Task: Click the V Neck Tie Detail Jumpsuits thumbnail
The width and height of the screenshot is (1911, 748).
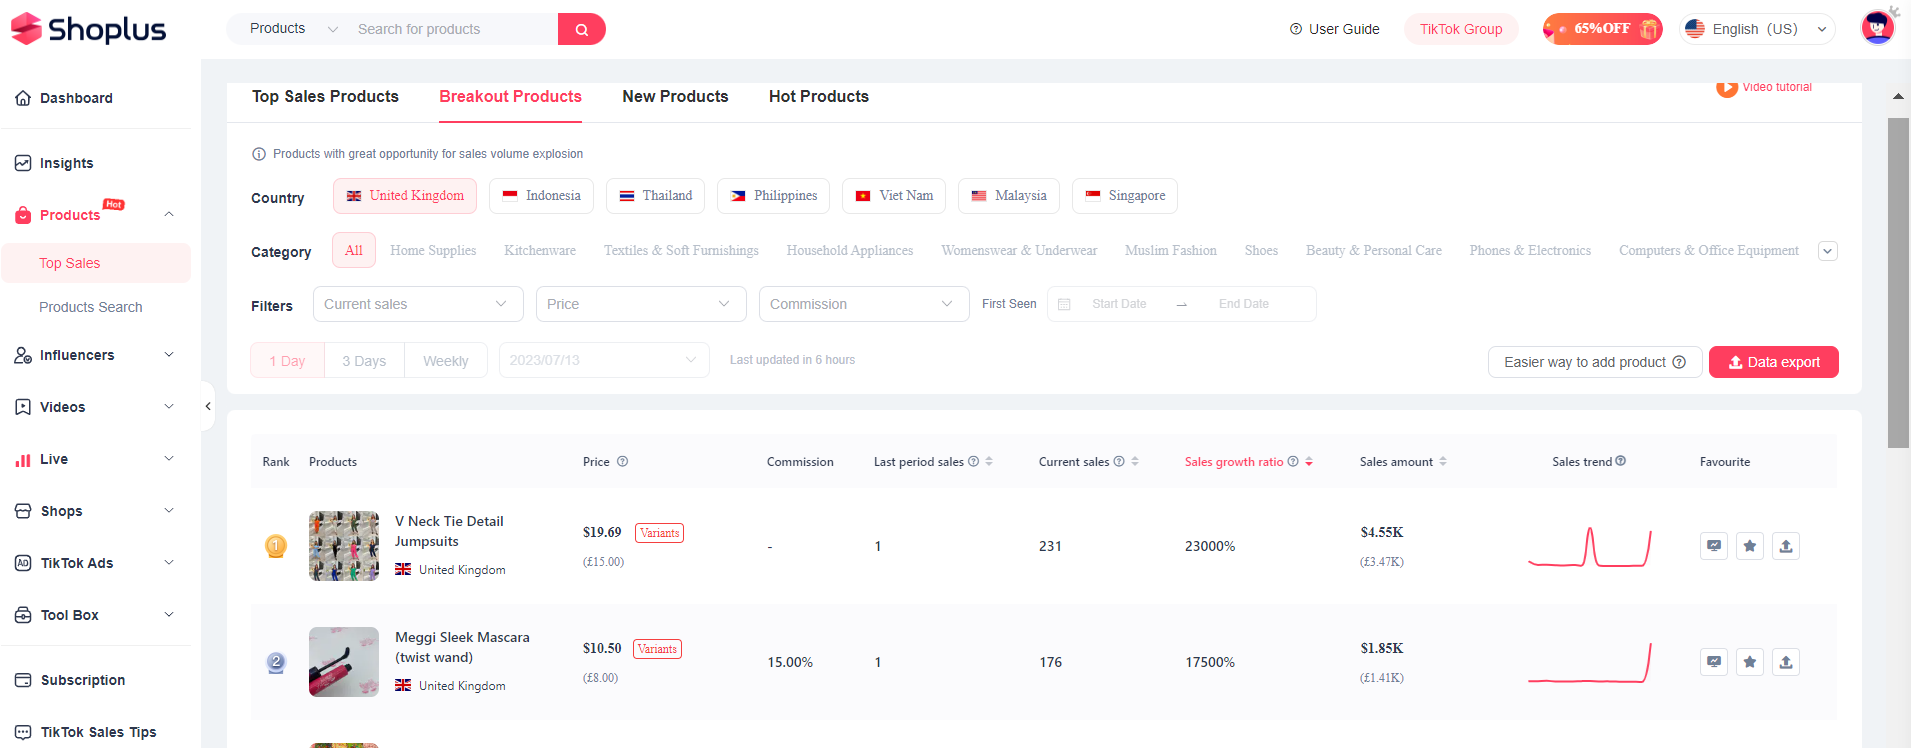Action: 344,546
